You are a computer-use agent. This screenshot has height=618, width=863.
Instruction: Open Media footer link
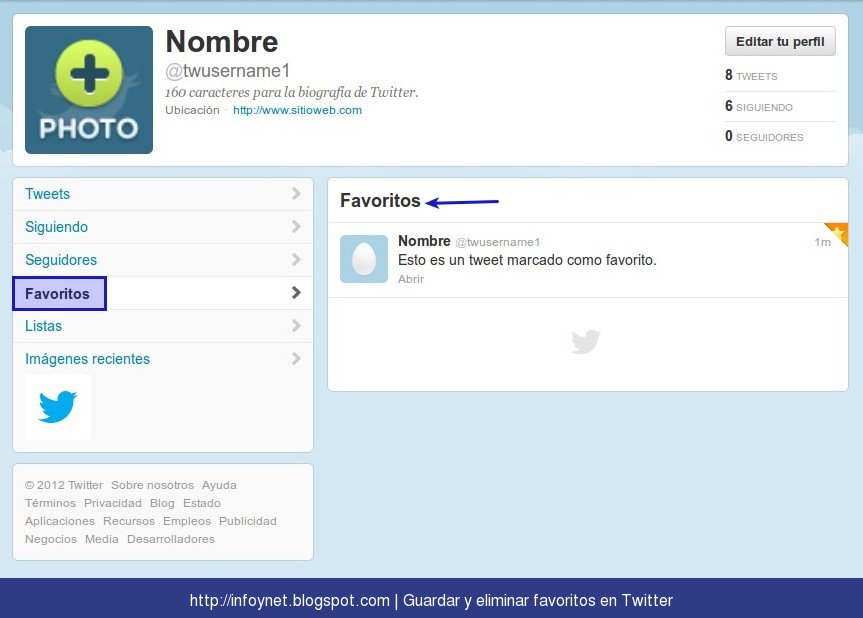pyautogui.click(x=101, y=539)
